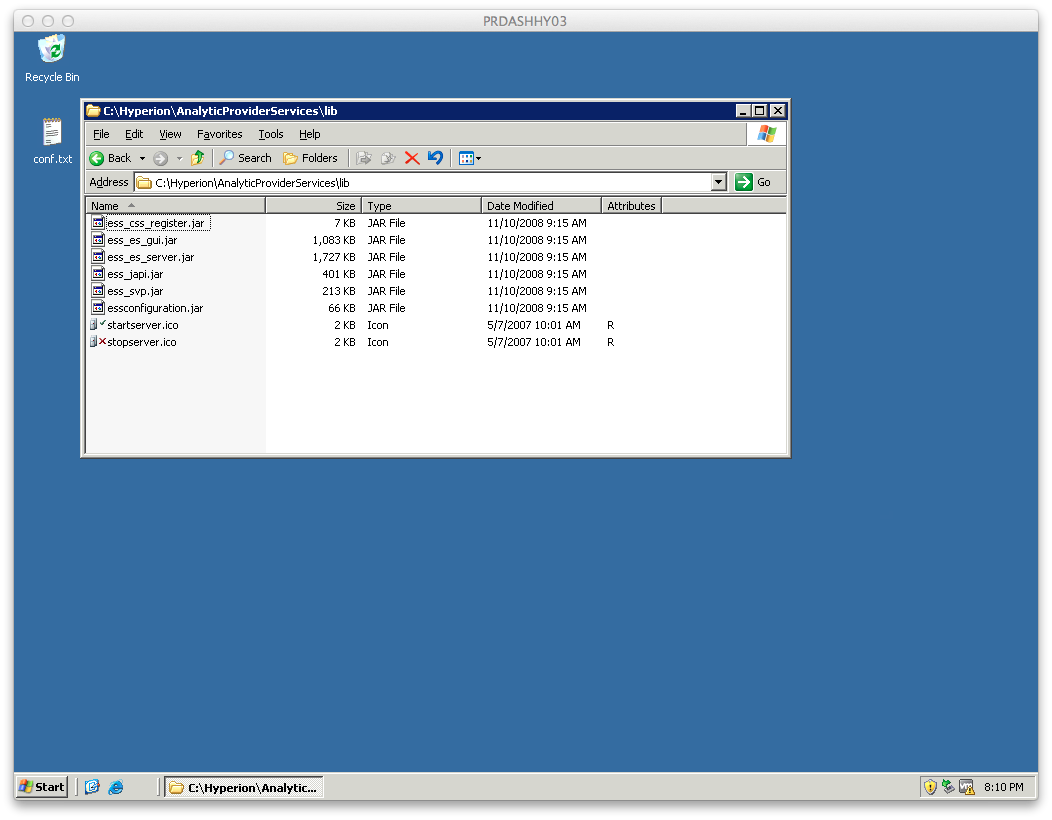Click the folder icon in the window title bar

point(93,111)
